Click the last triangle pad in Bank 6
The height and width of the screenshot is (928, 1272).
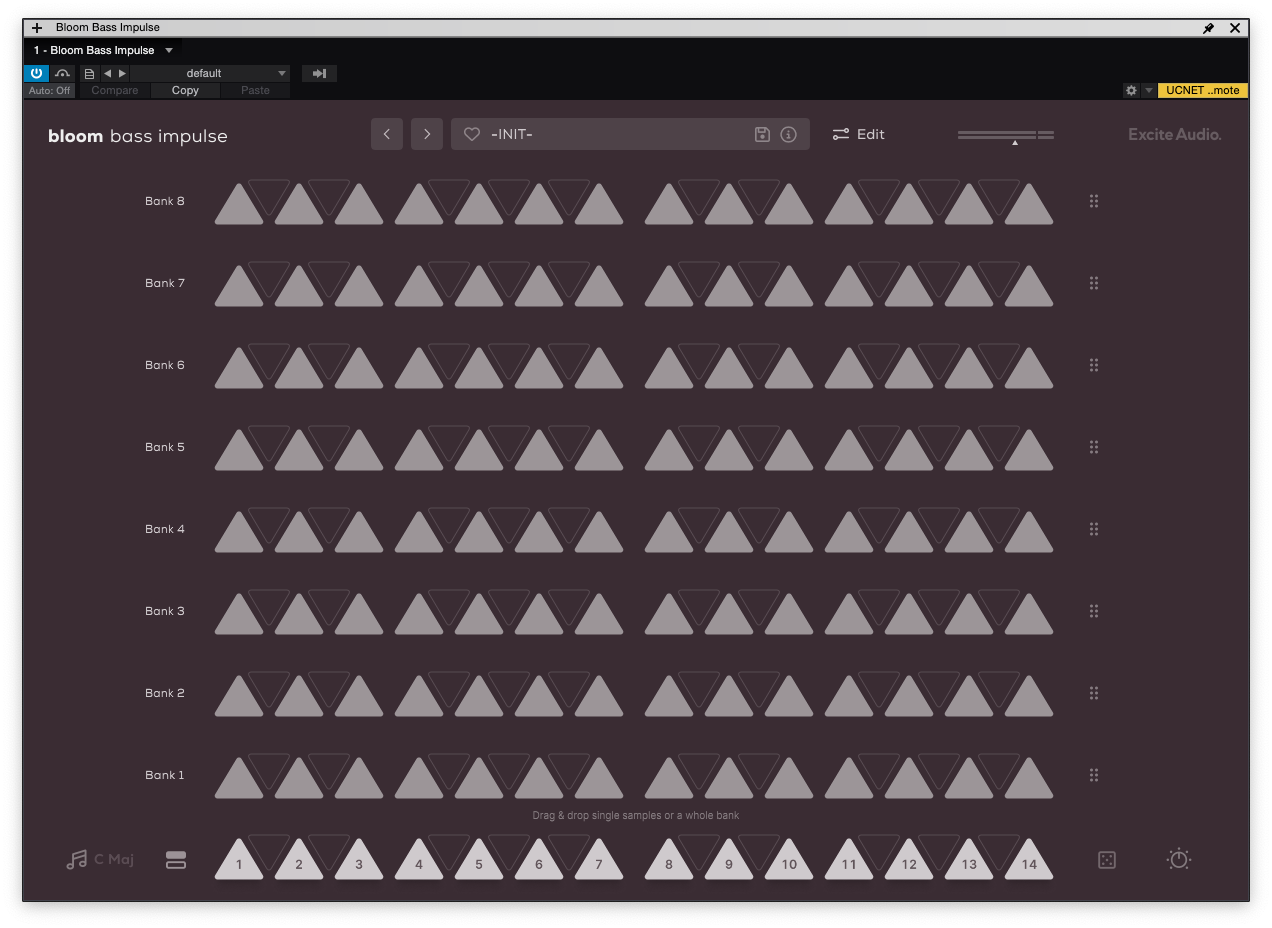1029,370
